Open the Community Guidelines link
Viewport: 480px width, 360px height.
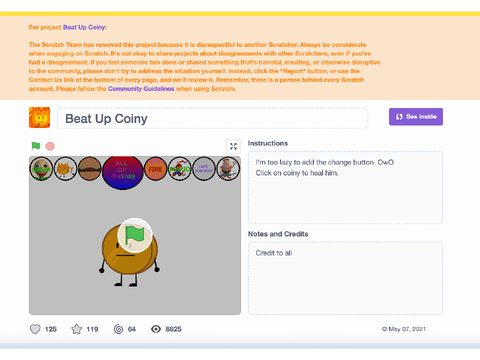coord(141,89)
